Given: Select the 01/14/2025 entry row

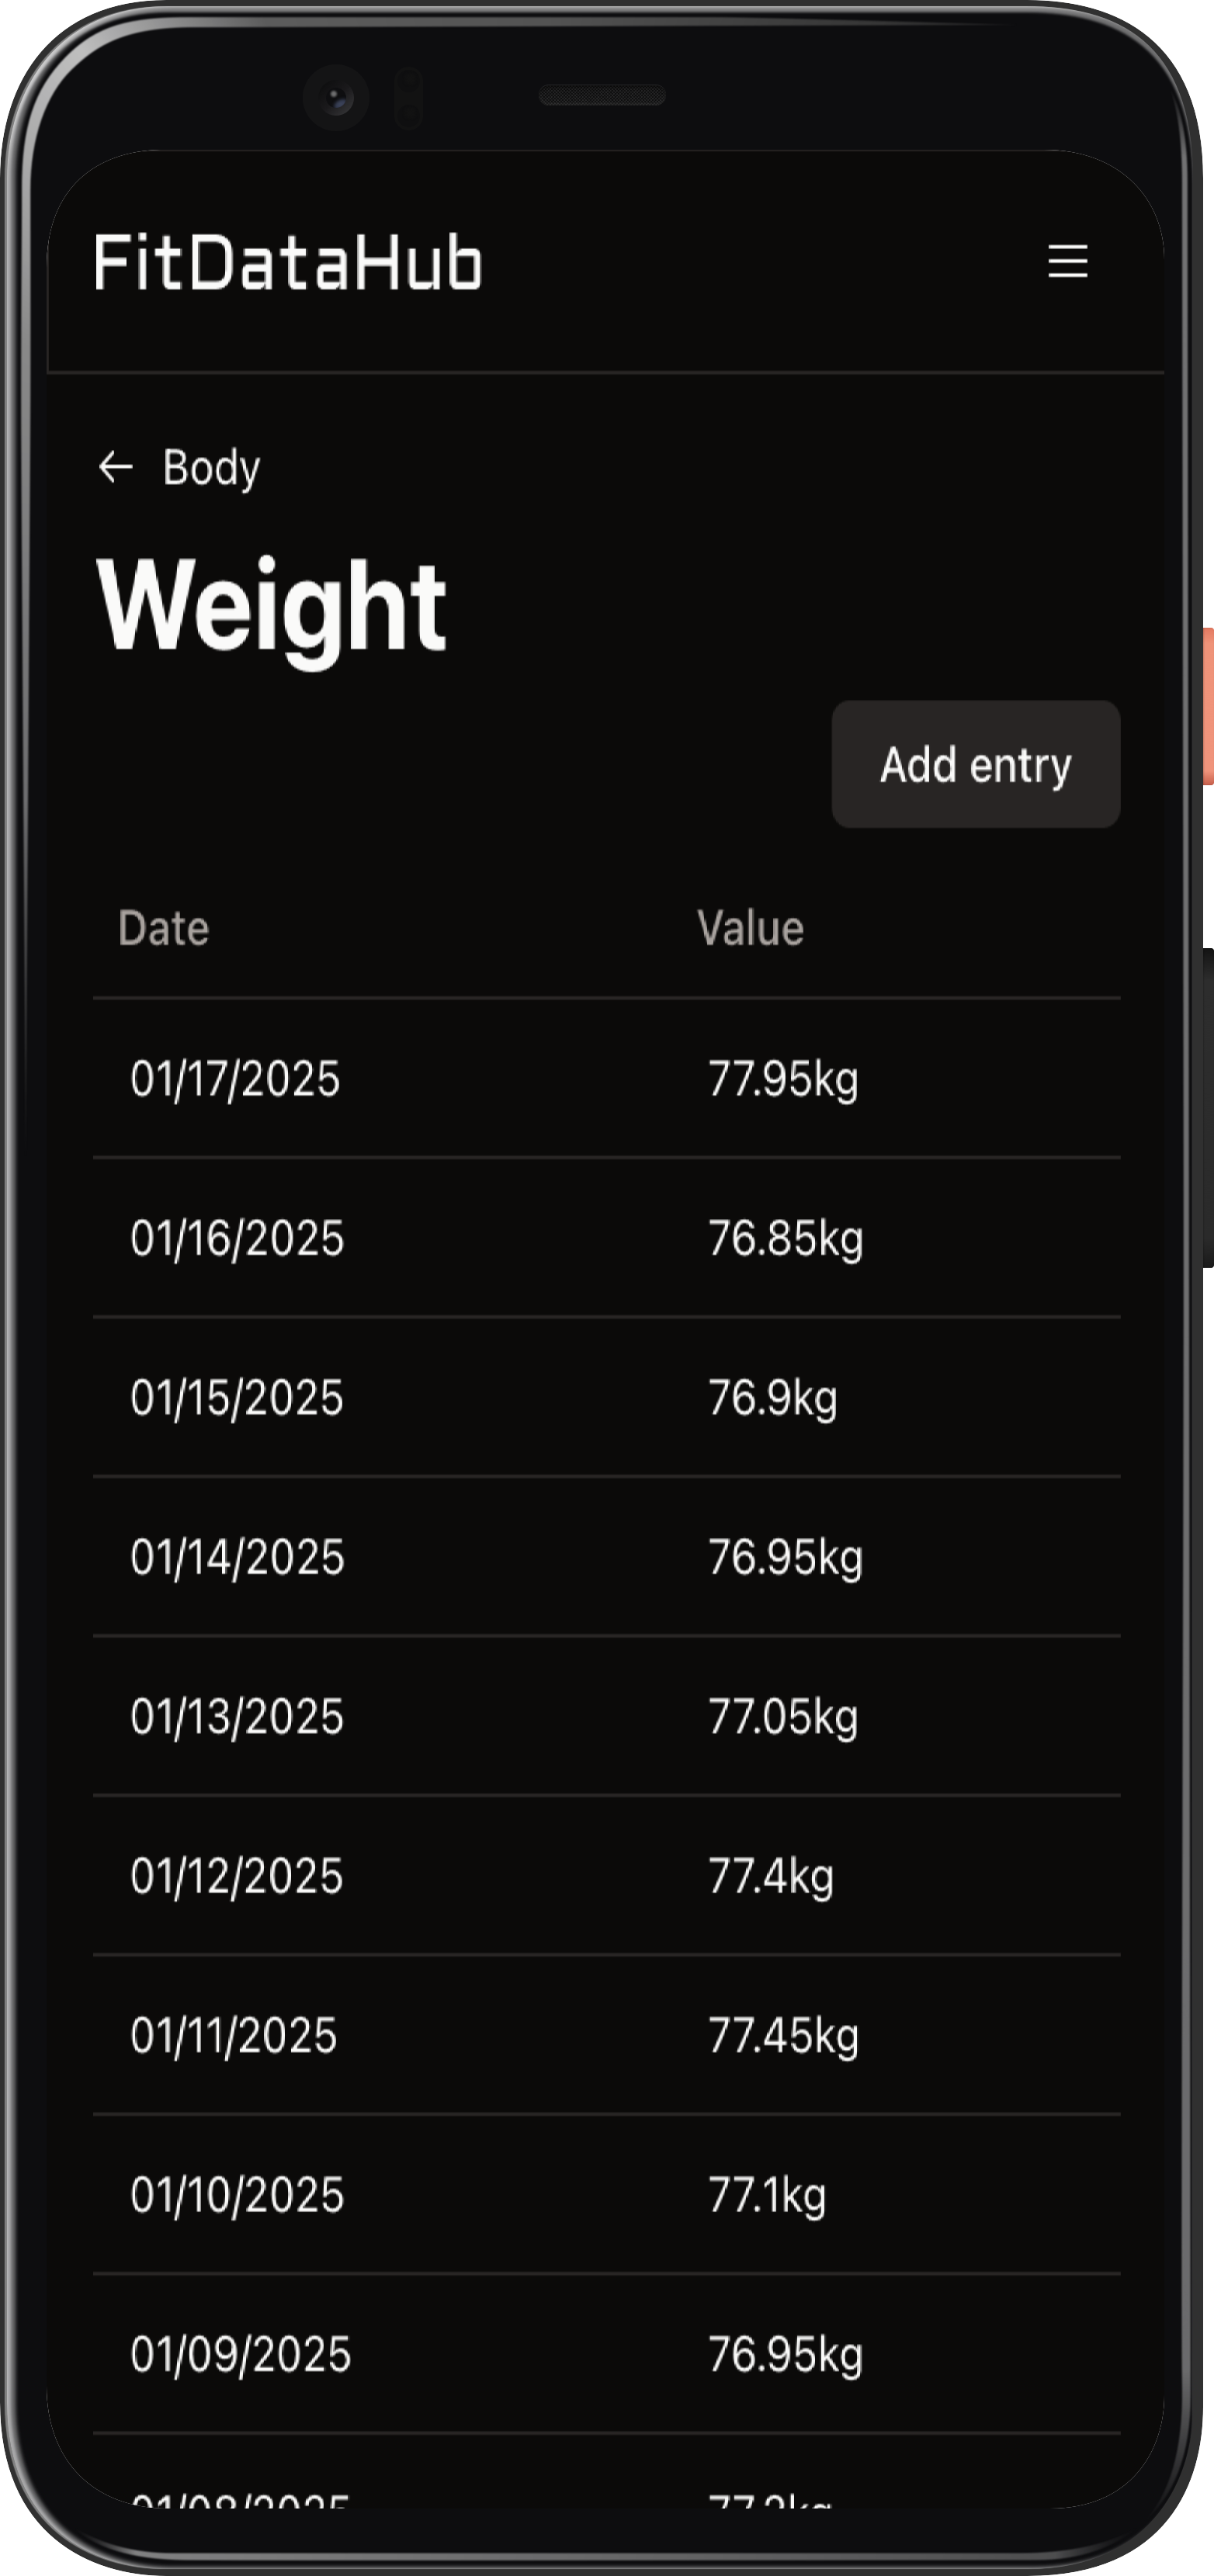Looking at the screenshot, I should point(606,1557).
